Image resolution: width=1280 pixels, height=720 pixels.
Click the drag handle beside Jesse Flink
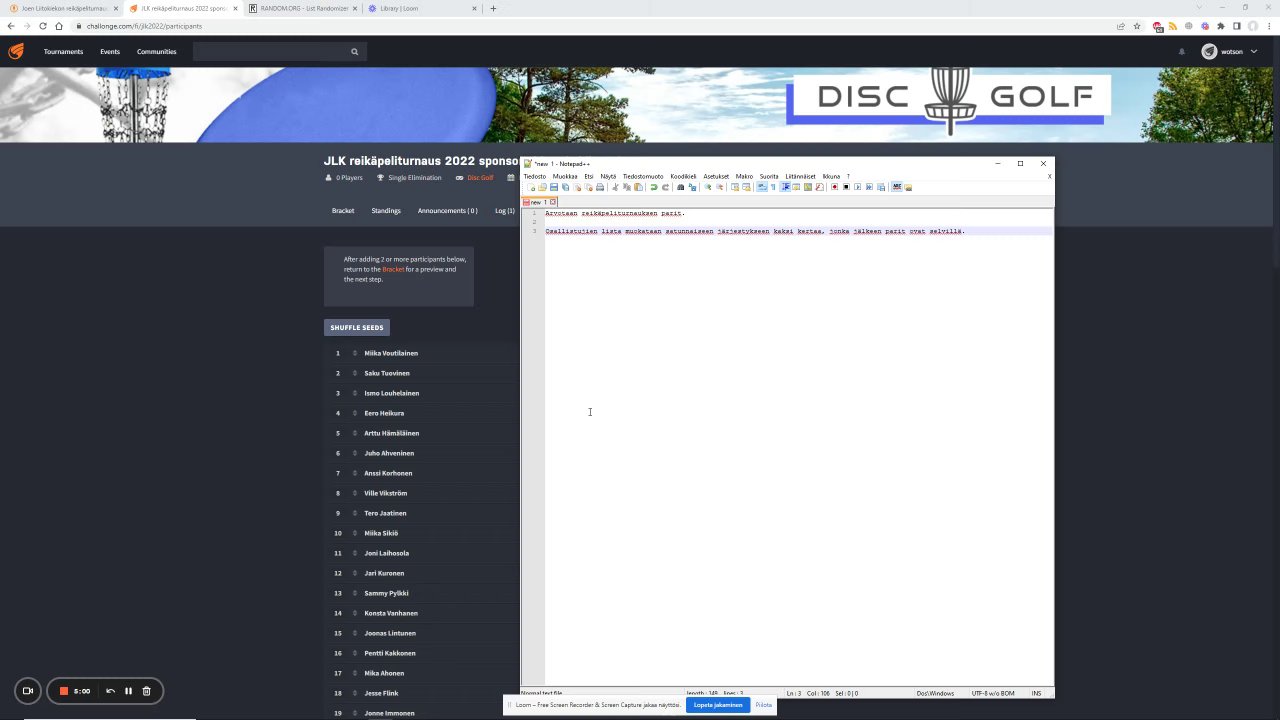[354, 693]
